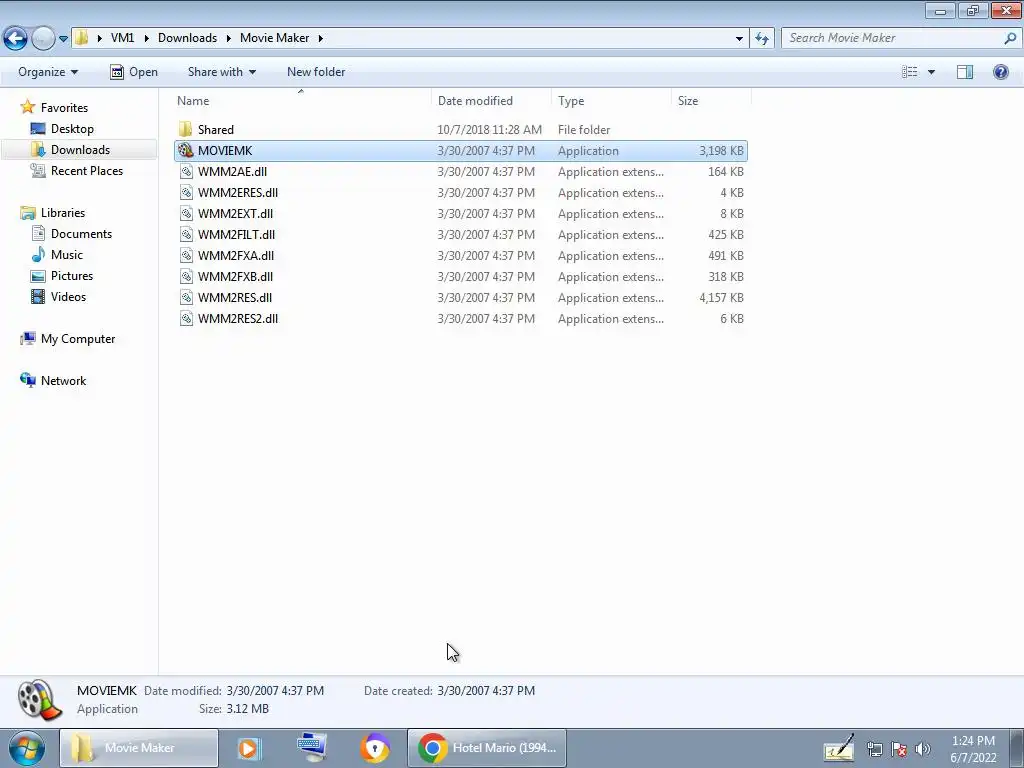Click the Movie Maker taskbar button
1024x768 pixels.
click(139, 748)
